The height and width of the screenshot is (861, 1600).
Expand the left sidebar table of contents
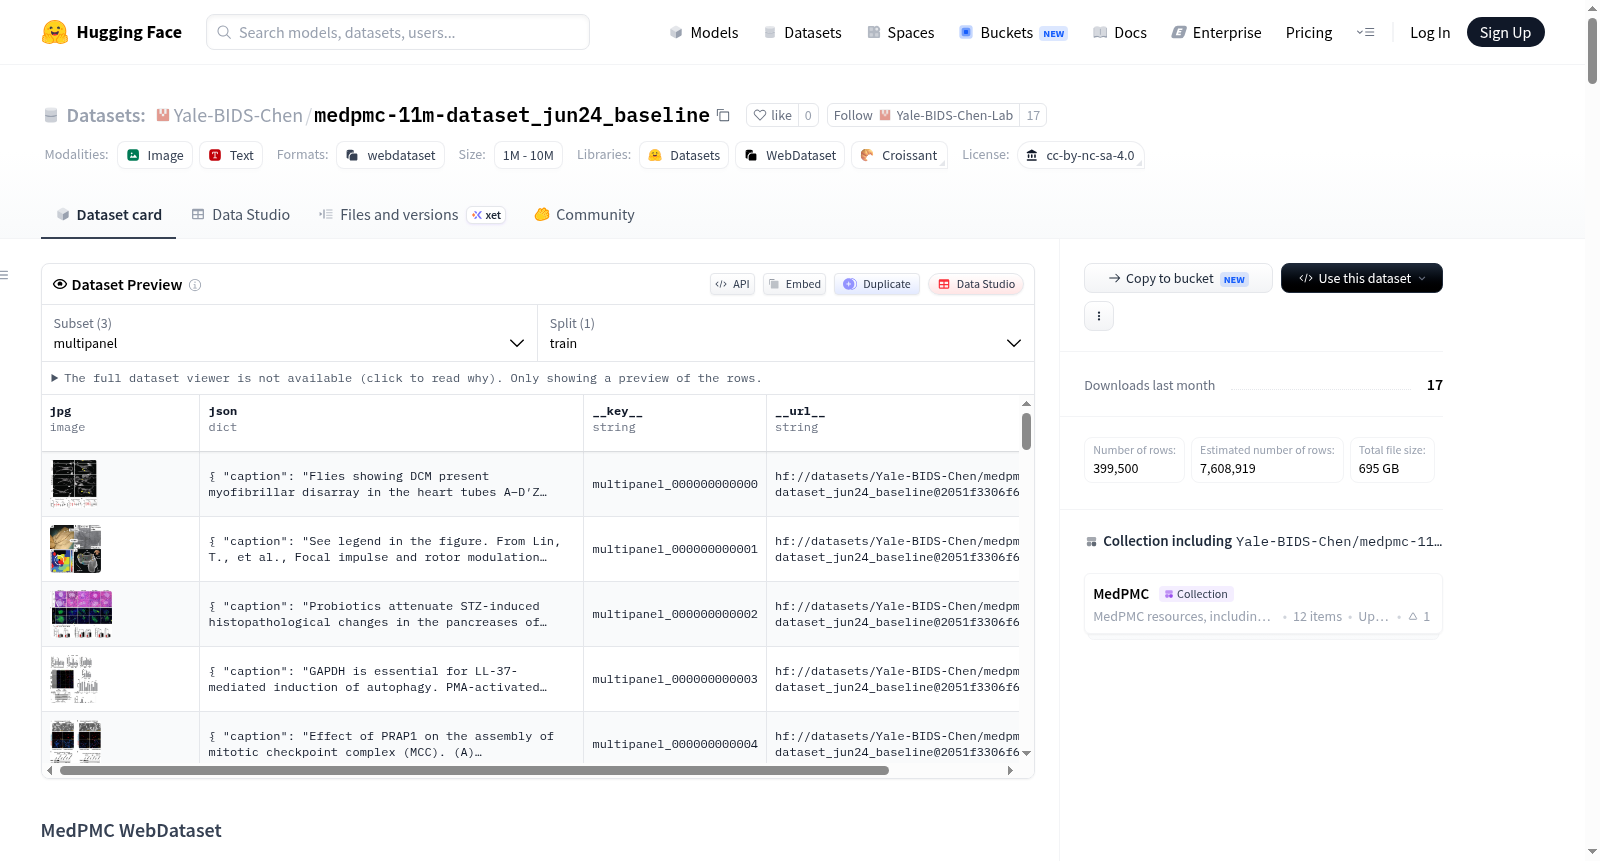(x=4, y=275)
